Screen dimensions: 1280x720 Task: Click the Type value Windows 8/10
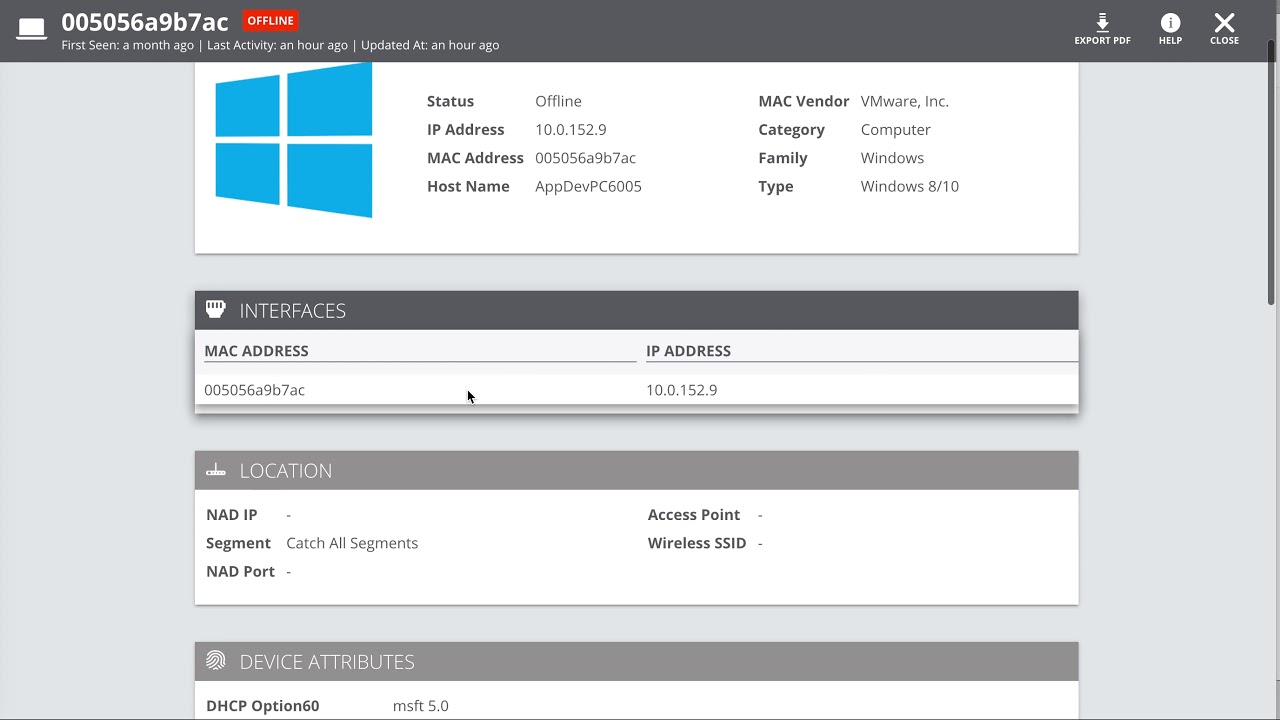909,186
